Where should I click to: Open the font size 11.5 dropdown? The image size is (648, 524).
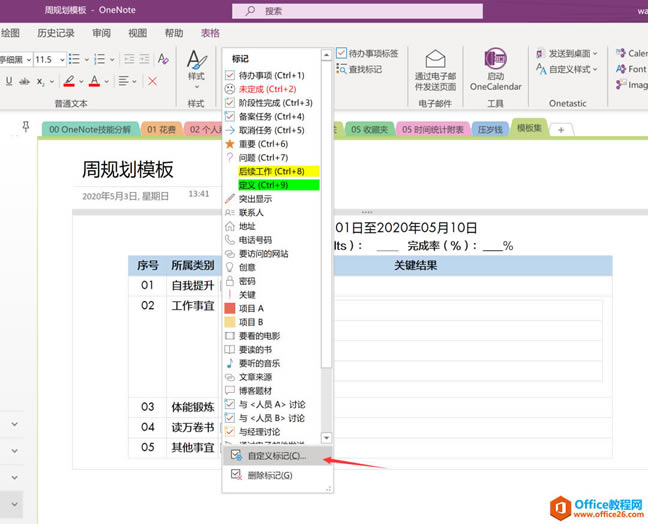62,60
